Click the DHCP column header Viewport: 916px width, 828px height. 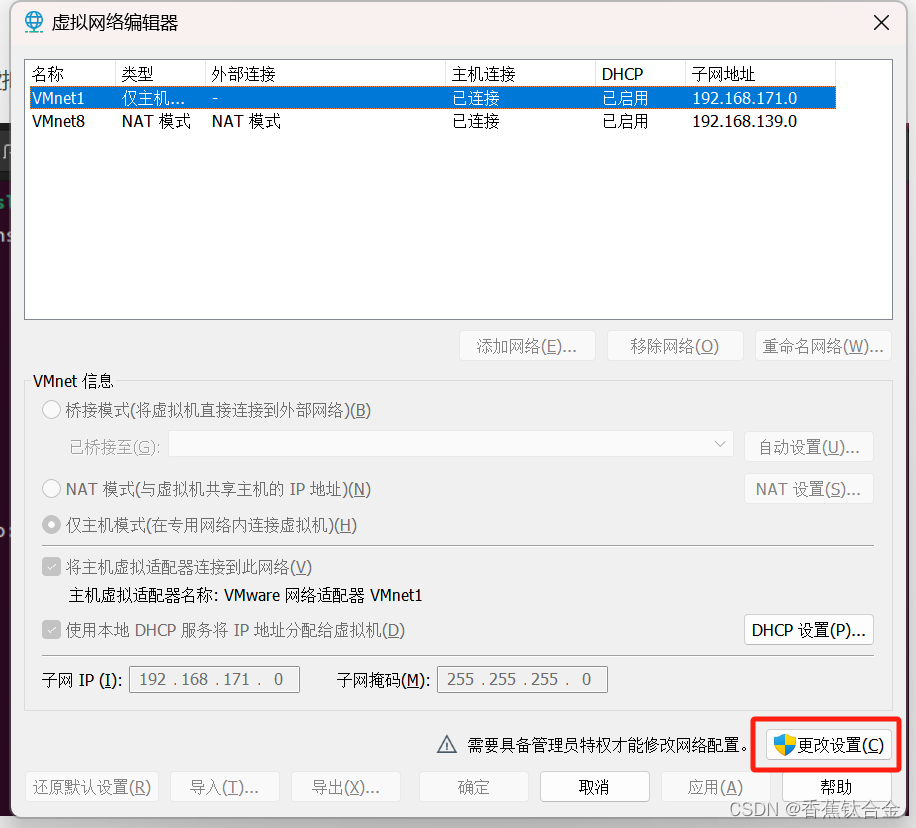(x=640, y=74)
